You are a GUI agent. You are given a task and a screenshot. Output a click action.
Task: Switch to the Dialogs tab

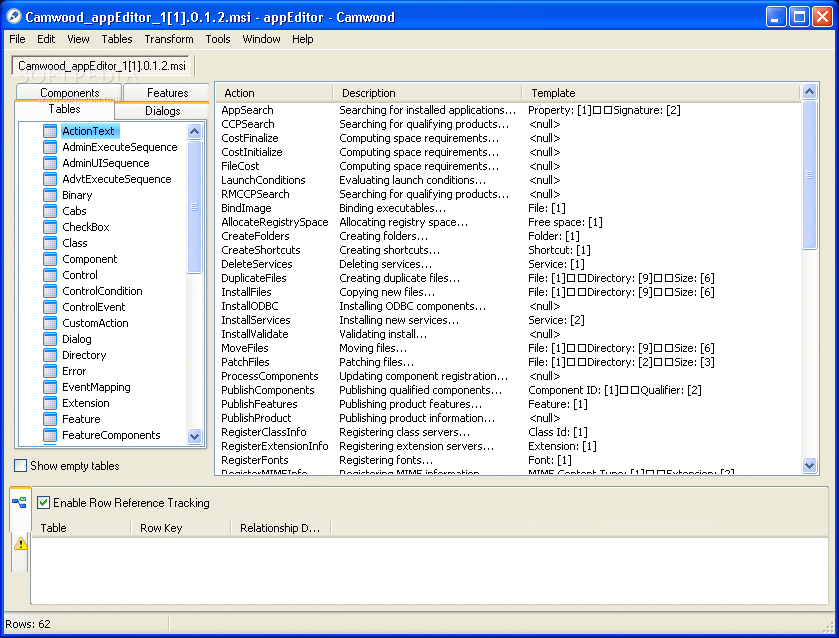coord(163,111)
